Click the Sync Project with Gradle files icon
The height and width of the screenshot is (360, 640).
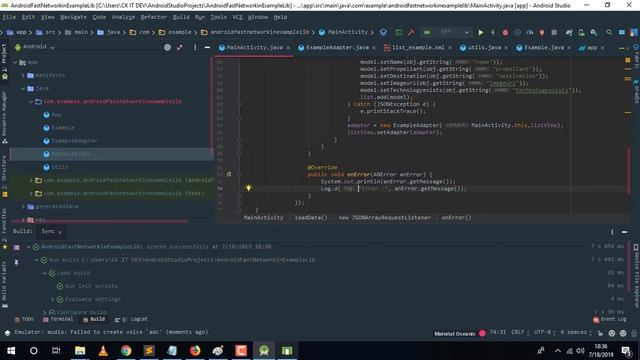coord(569,32)
